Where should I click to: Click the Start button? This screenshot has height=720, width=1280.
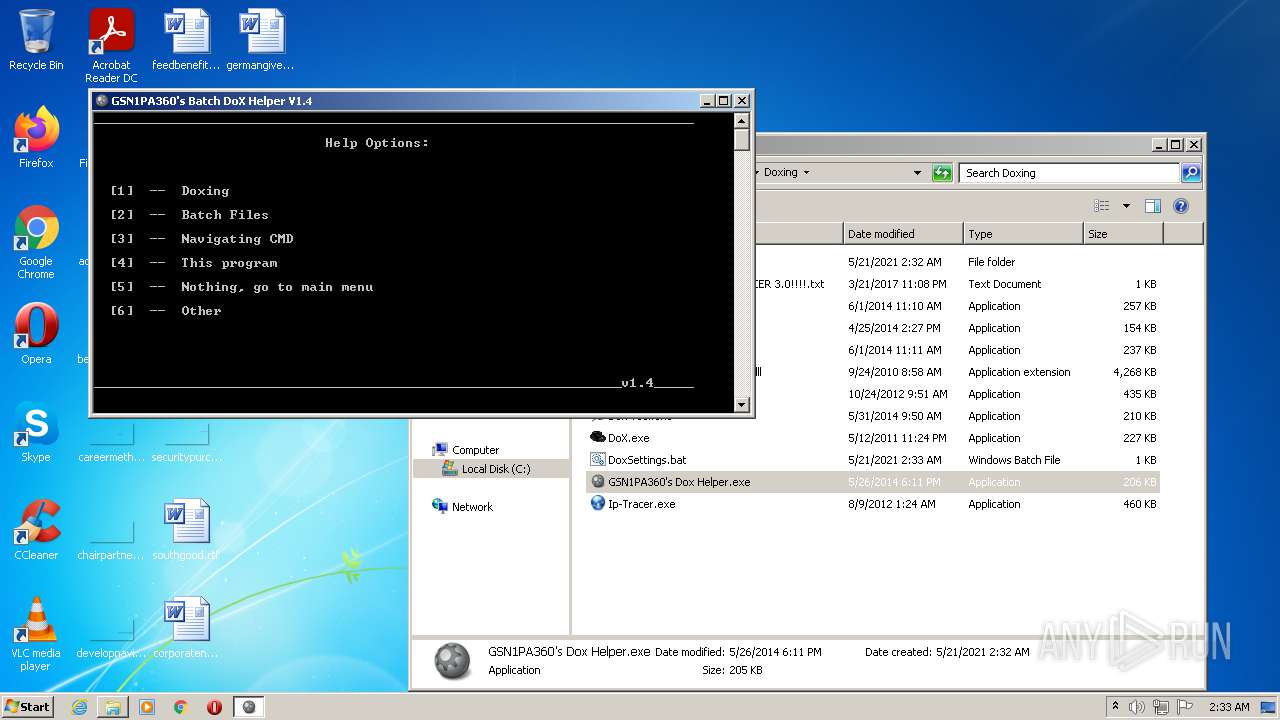pos(27,707)
